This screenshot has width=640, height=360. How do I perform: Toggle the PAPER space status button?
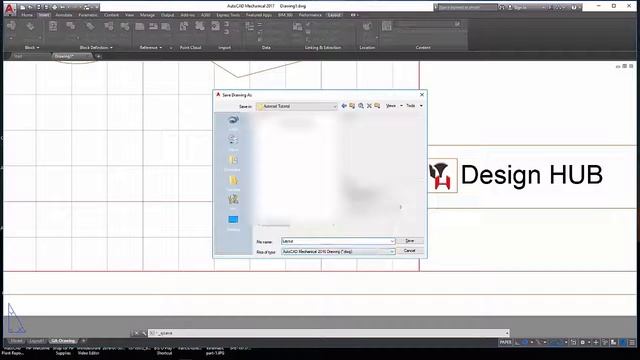[505, 342]
